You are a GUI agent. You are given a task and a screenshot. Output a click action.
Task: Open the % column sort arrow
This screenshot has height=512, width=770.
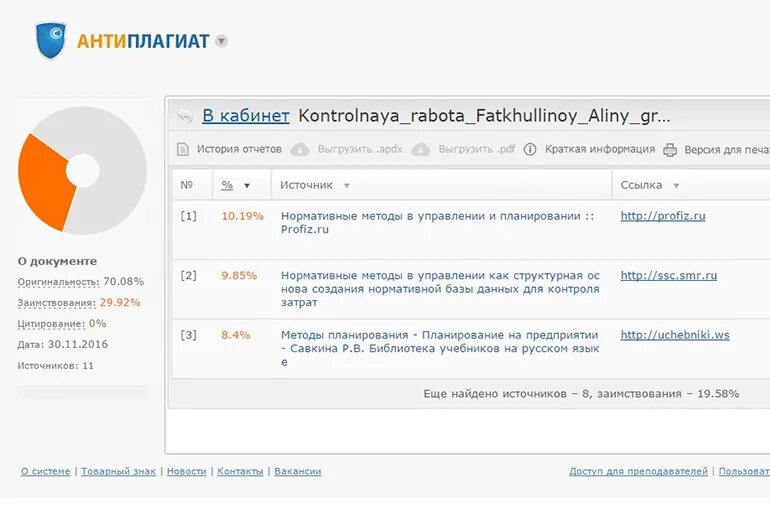247,186
